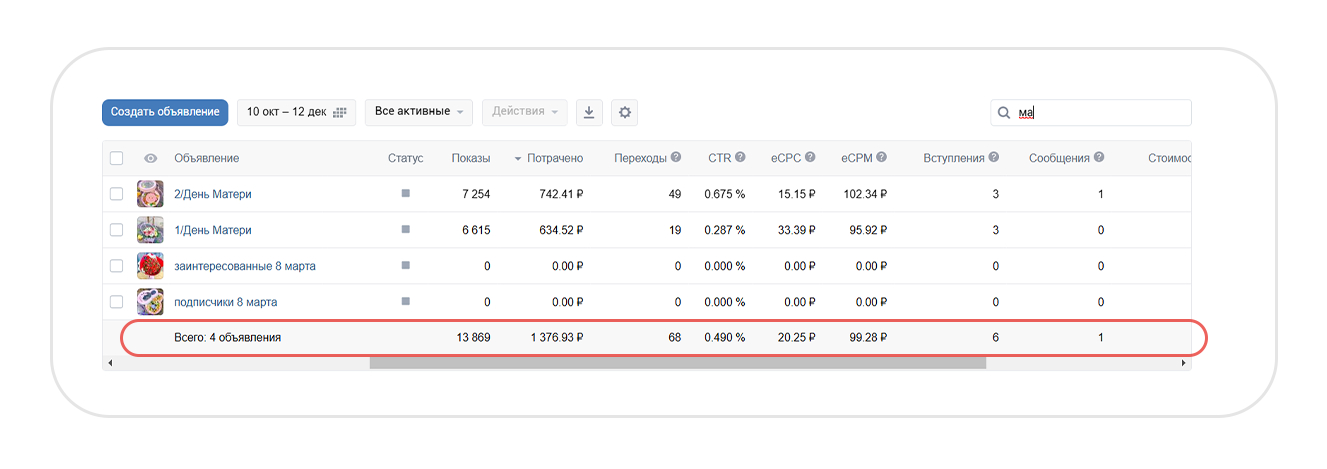The height and width of the screenshot is (469, 1327).
Task: Select checkbox for подписчики 8 марта
Action: (x=117, y=302)
